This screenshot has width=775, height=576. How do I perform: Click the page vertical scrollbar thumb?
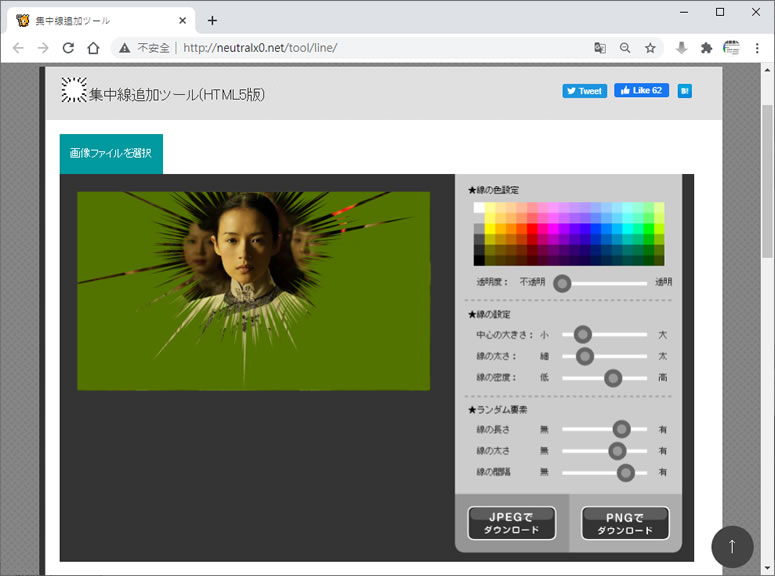tap(767, 180)
